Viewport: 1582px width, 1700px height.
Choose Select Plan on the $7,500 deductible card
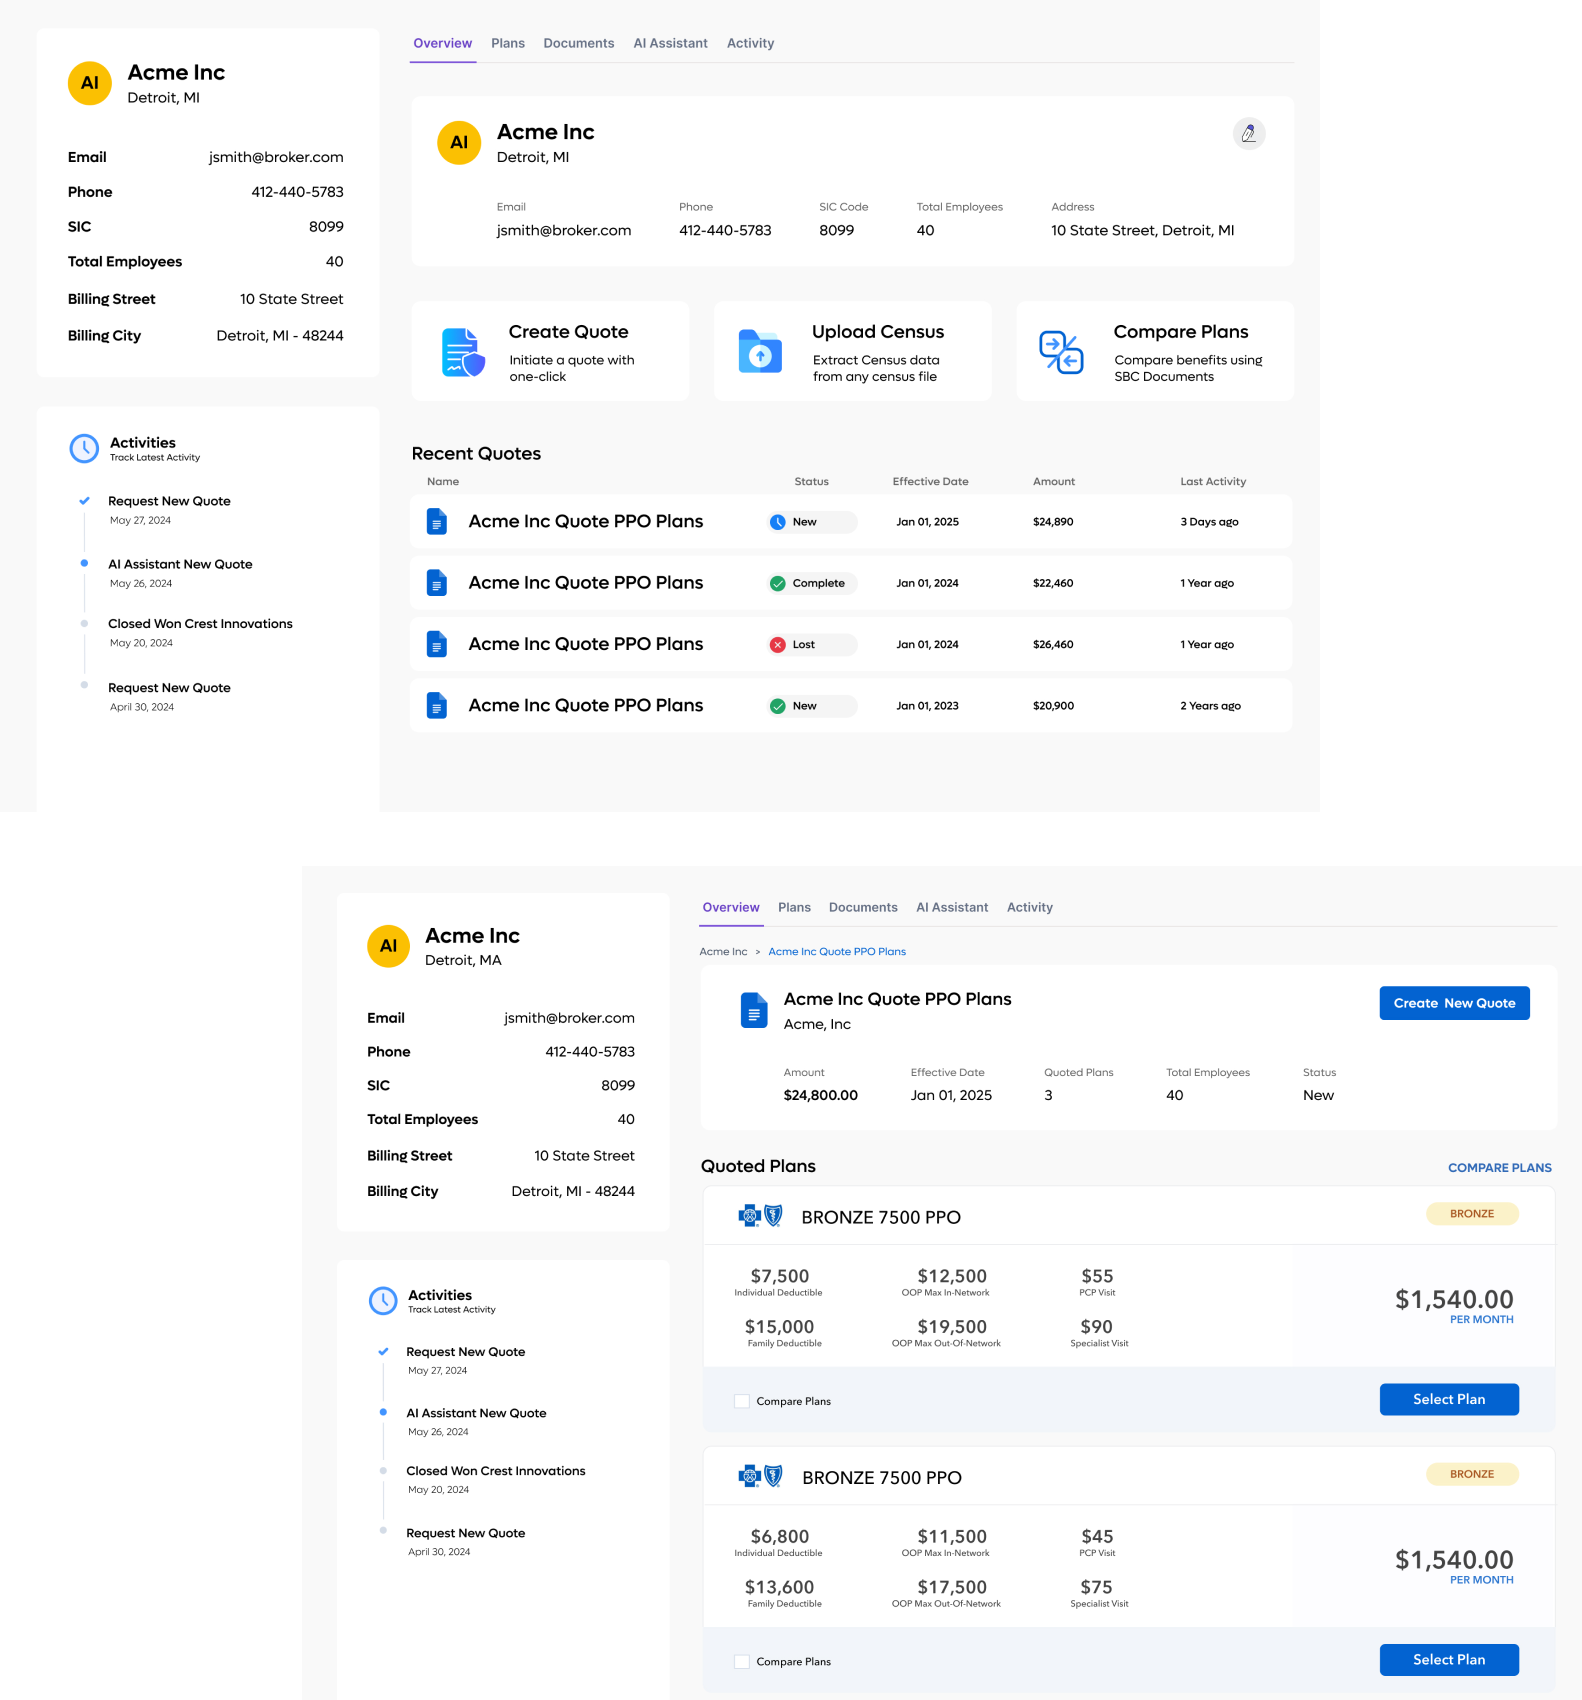click(1448, 1399)
